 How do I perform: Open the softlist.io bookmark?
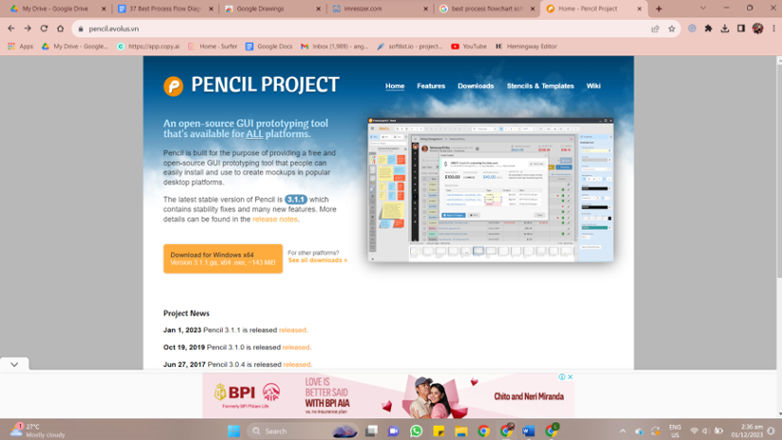point(410,46)
